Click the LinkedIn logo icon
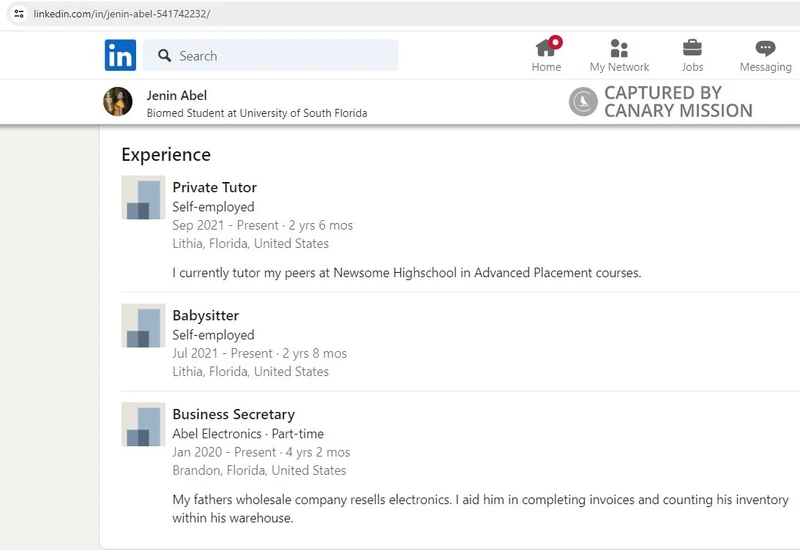The height and width of the screenshot is (550, 800). coord(120,55)
